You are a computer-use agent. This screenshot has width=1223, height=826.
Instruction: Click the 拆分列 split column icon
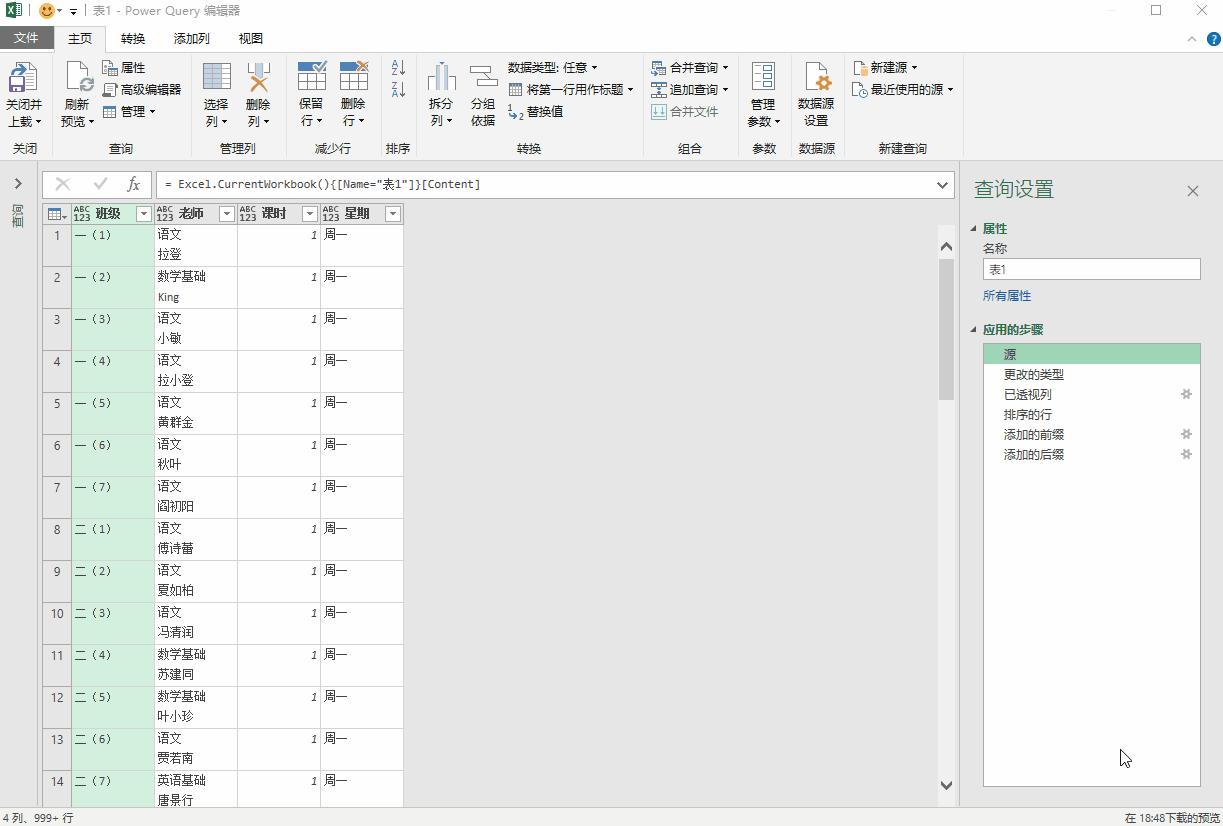(441, 78)
